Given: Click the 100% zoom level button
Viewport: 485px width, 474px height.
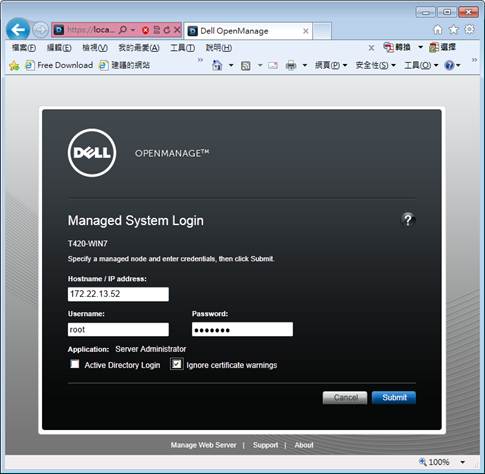Looking at the screenshot, I should coord(434,462).
